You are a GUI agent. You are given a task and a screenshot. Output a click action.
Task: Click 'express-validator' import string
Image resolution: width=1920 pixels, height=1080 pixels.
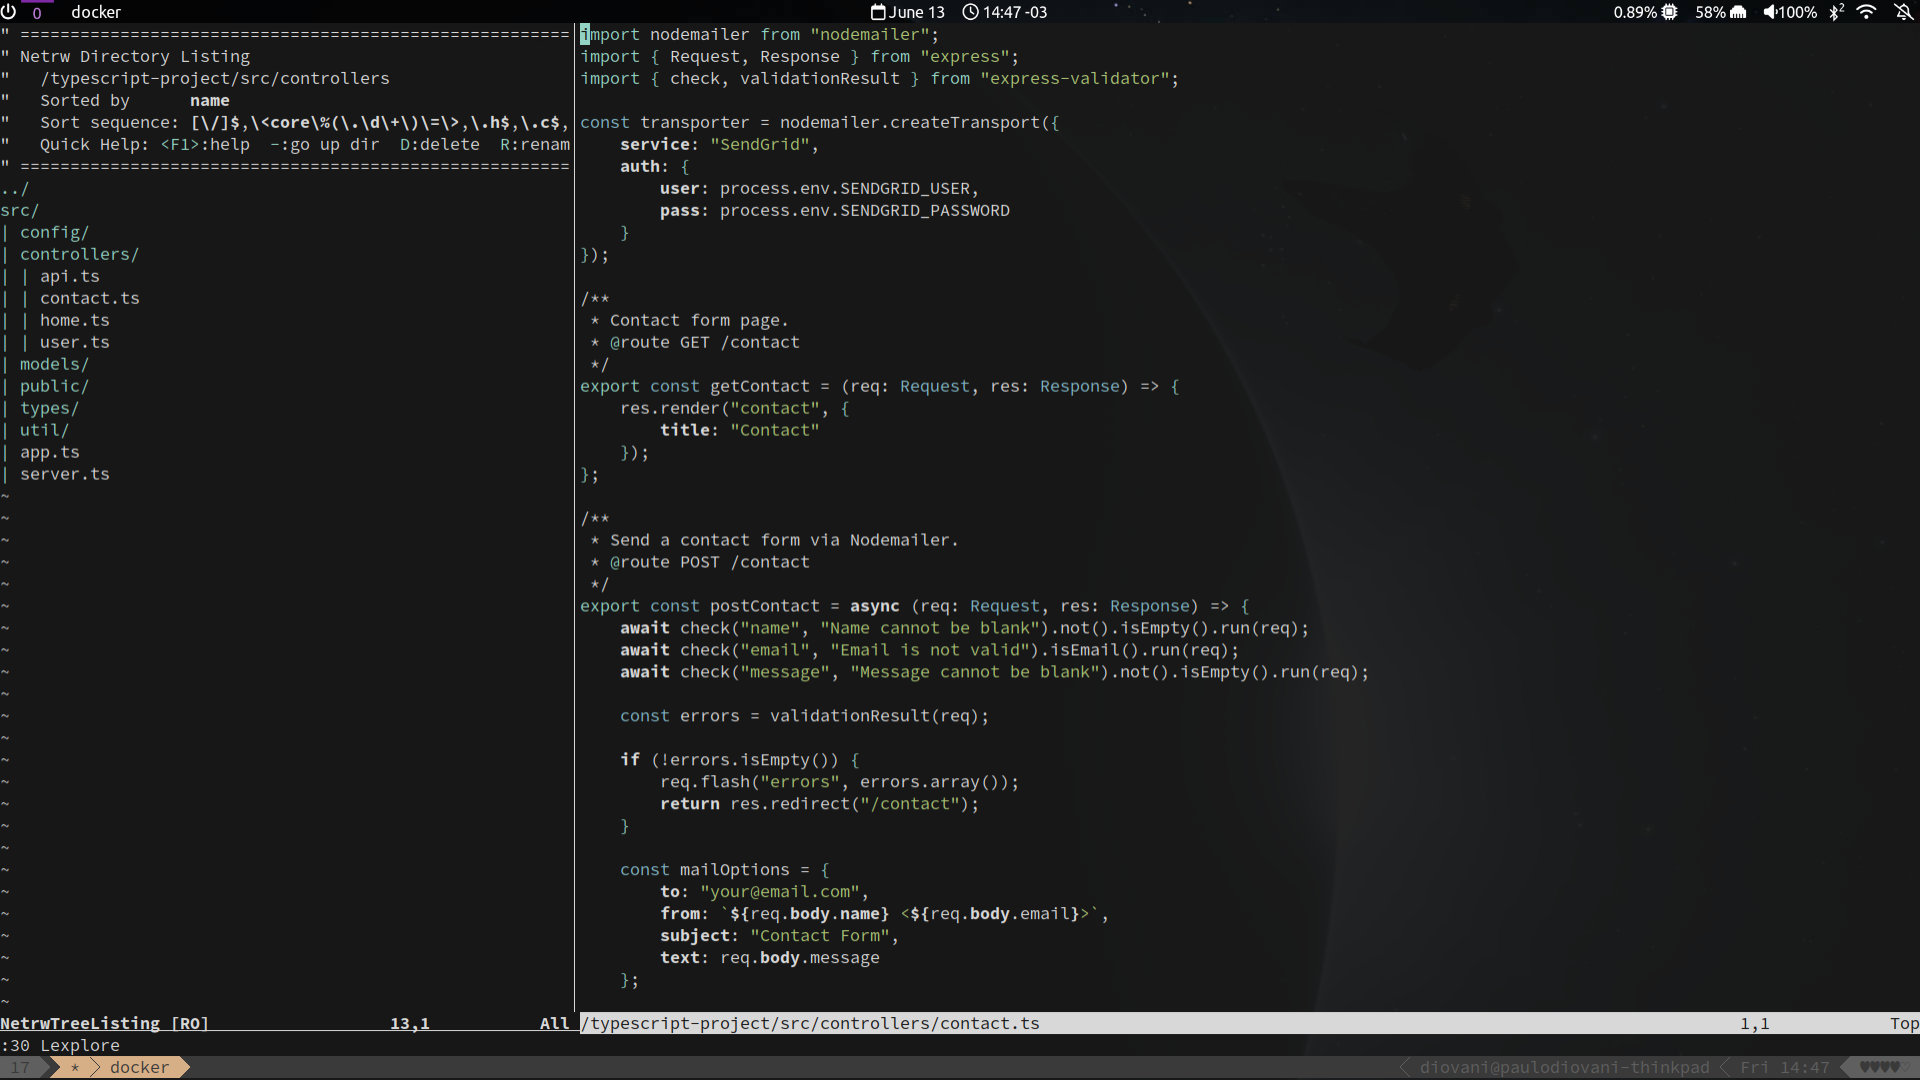1075,79
